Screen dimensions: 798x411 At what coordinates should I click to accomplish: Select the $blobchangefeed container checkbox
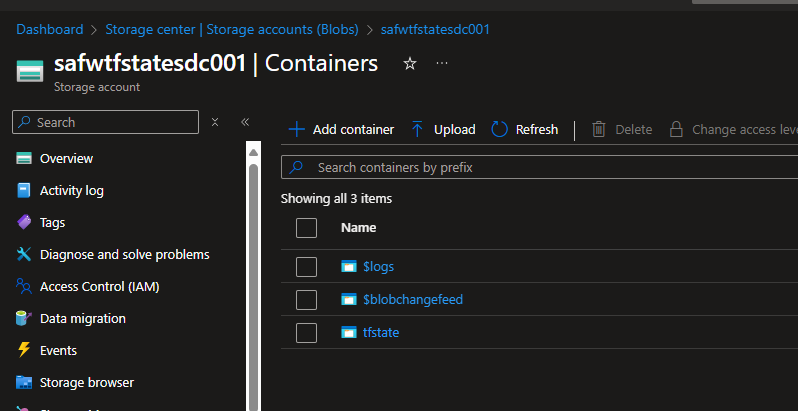(x=307, y=299)
